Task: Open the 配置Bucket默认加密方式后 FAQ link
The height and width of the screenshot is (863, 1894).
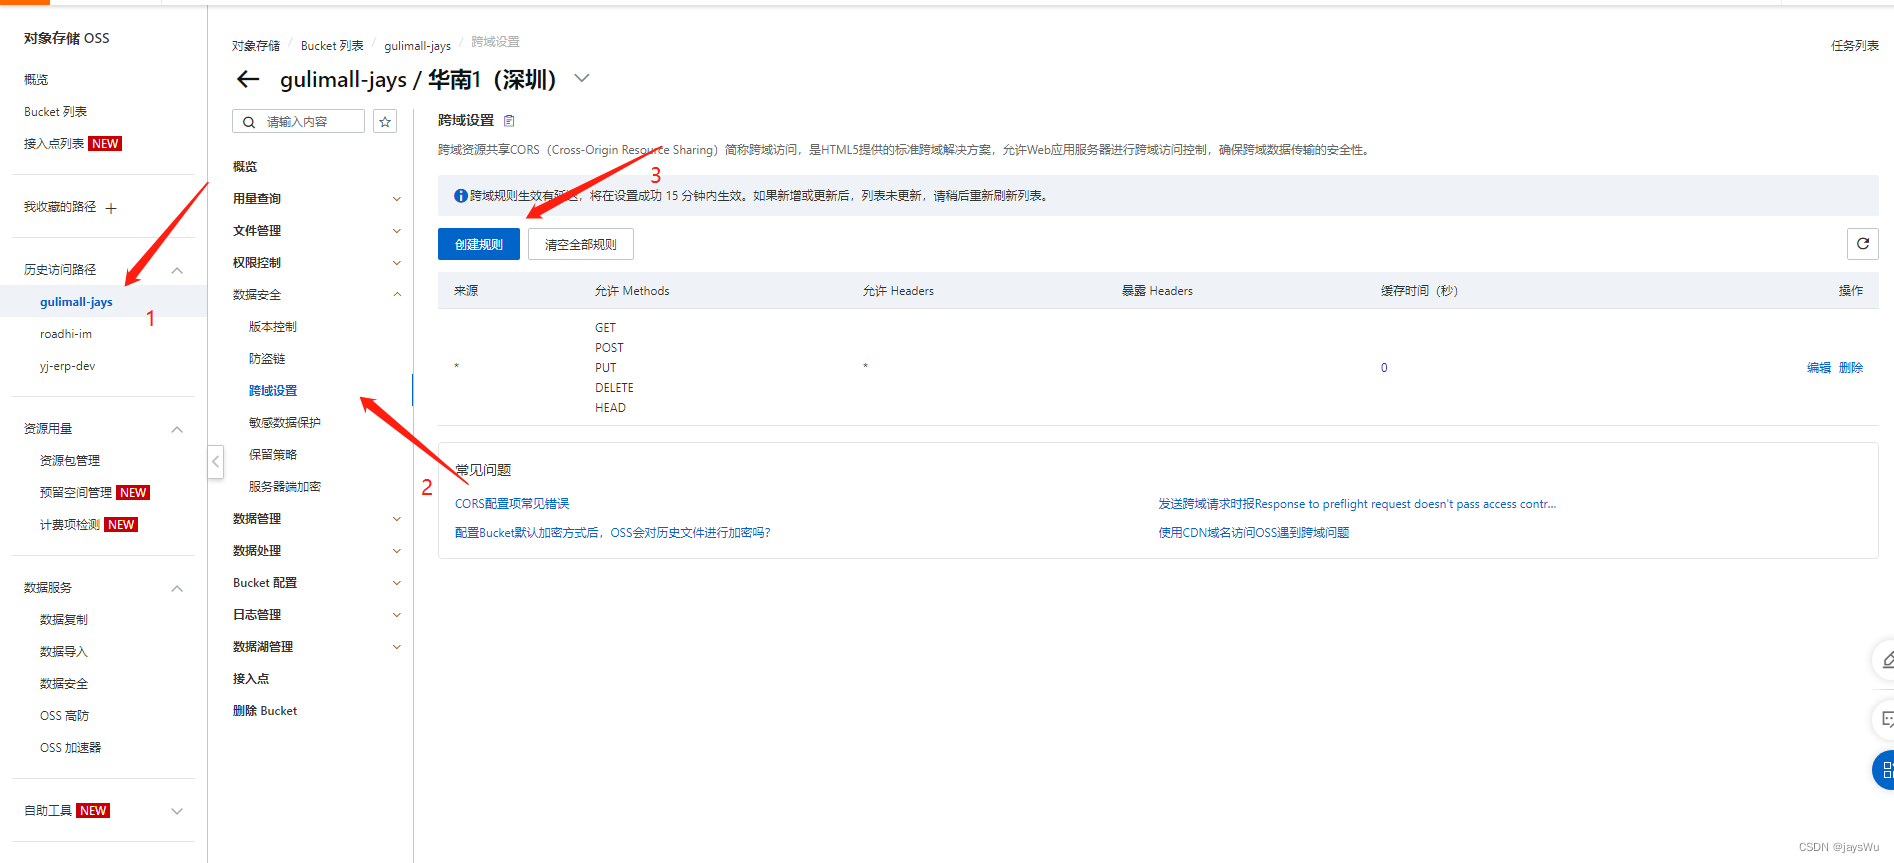Action: tap(612, 533)
